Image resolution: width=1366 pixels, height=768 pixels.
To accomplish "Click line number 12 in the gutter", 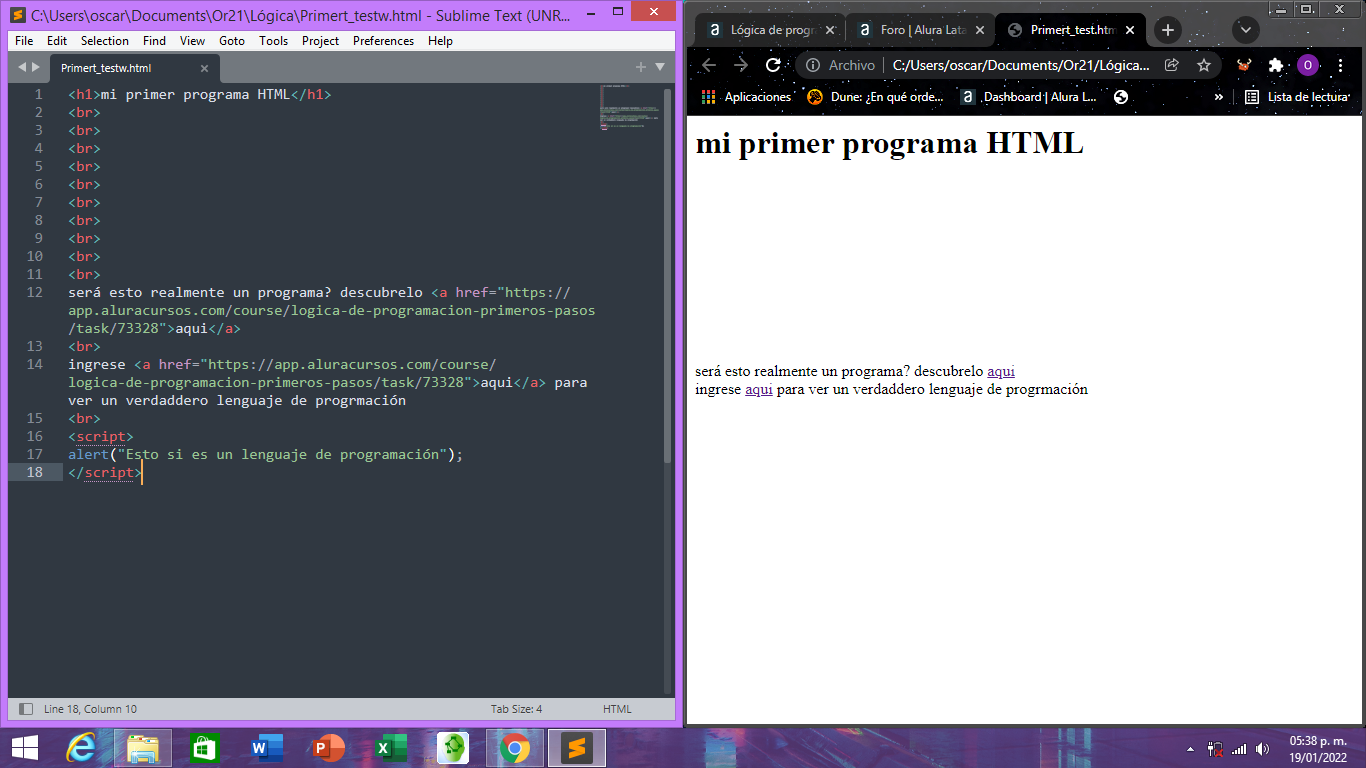I will click(35, 292).
